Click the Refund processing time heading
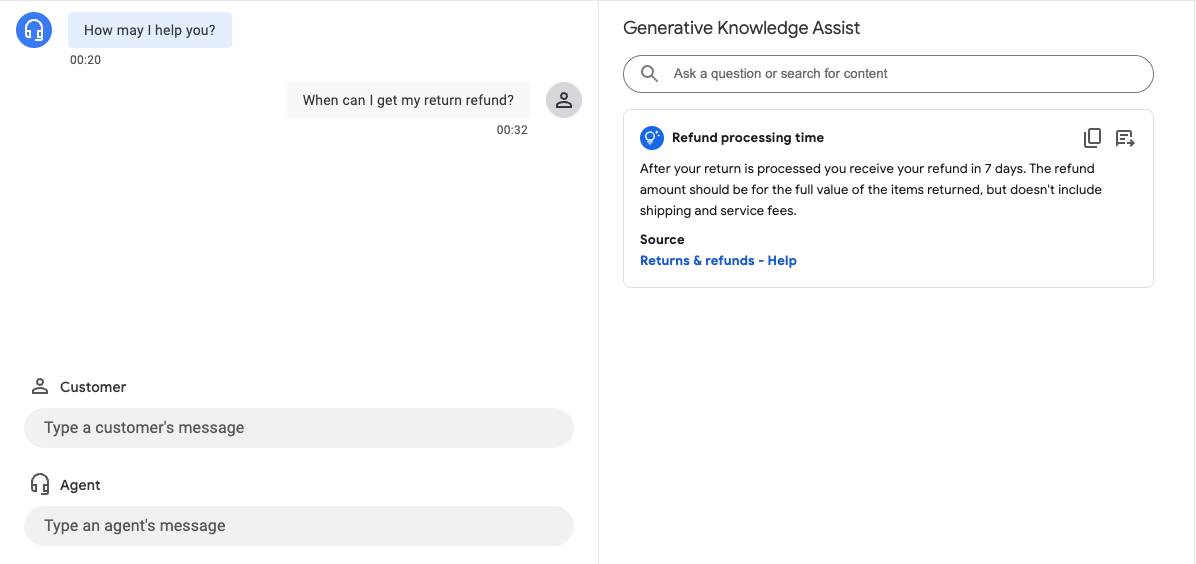The image size is (1196, 564). [748, 138]
